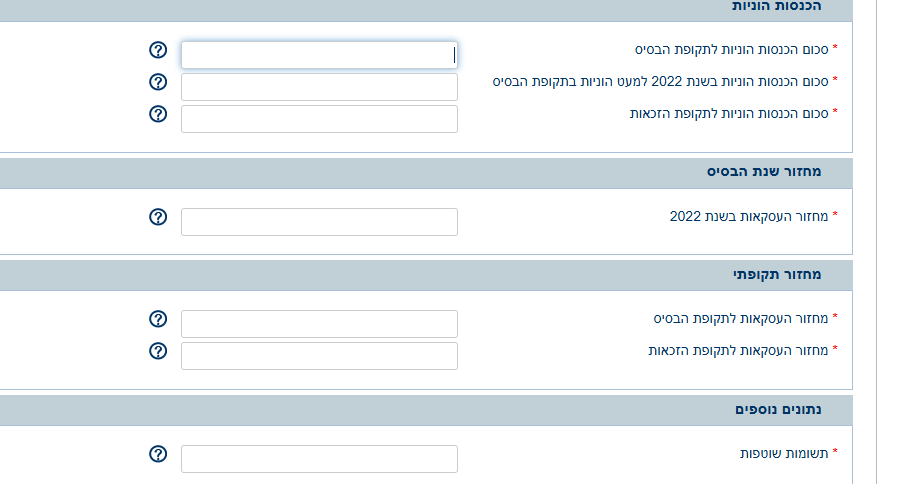Select the 'תשומות שוטפות' input box
Image resolution: width=900 pixels, height=484 pixels.
point(319,459)
